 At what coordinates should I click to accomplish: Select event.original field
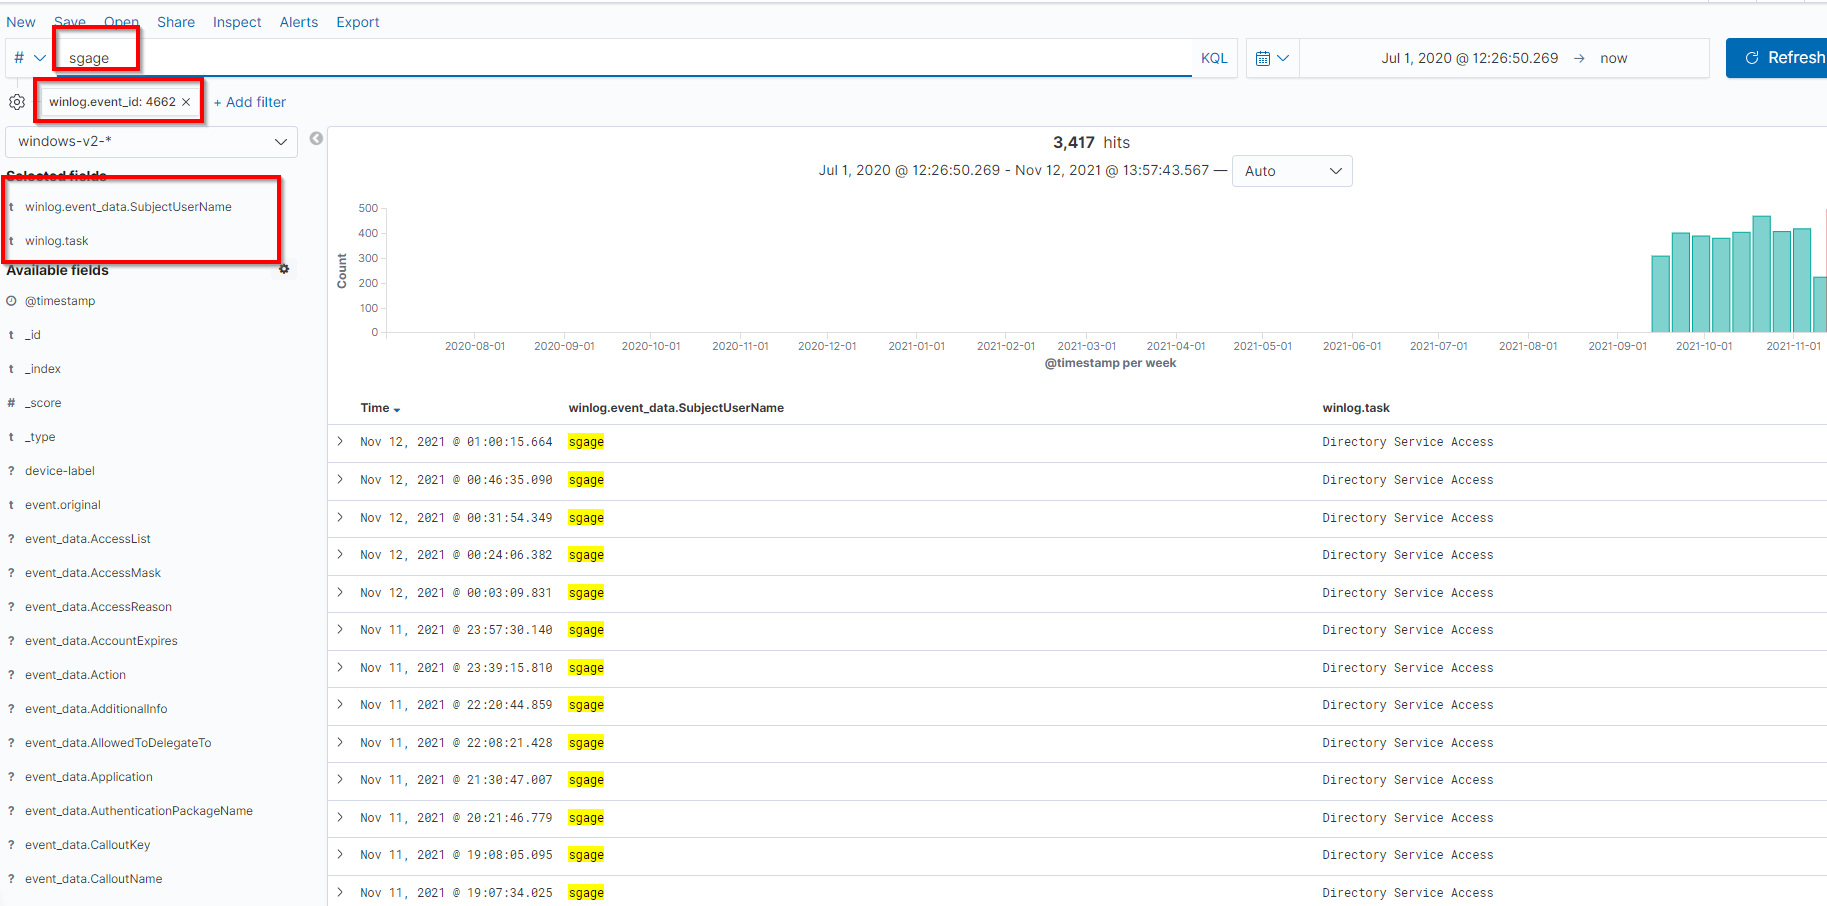coord(63,505)
